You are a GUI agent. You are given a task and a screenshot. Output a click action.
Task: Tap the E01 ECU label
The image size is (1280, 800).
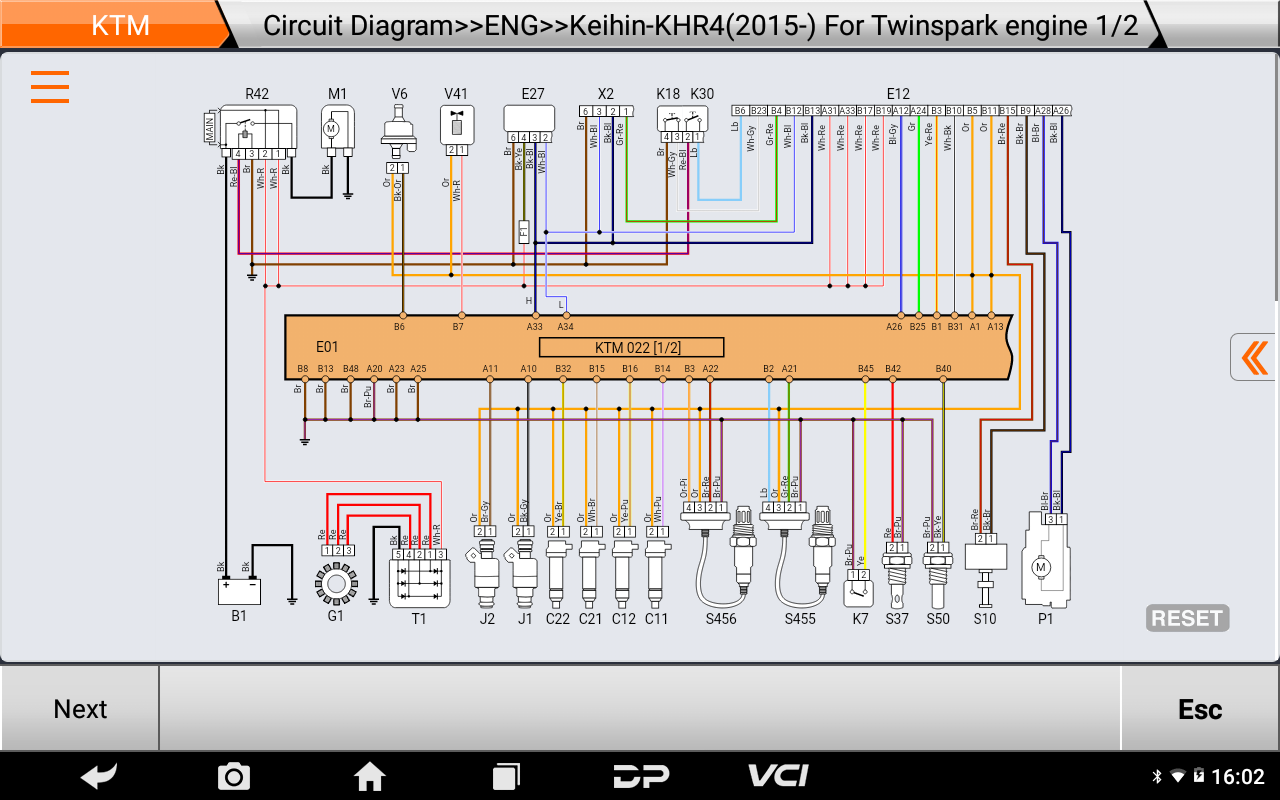(327, 347)
